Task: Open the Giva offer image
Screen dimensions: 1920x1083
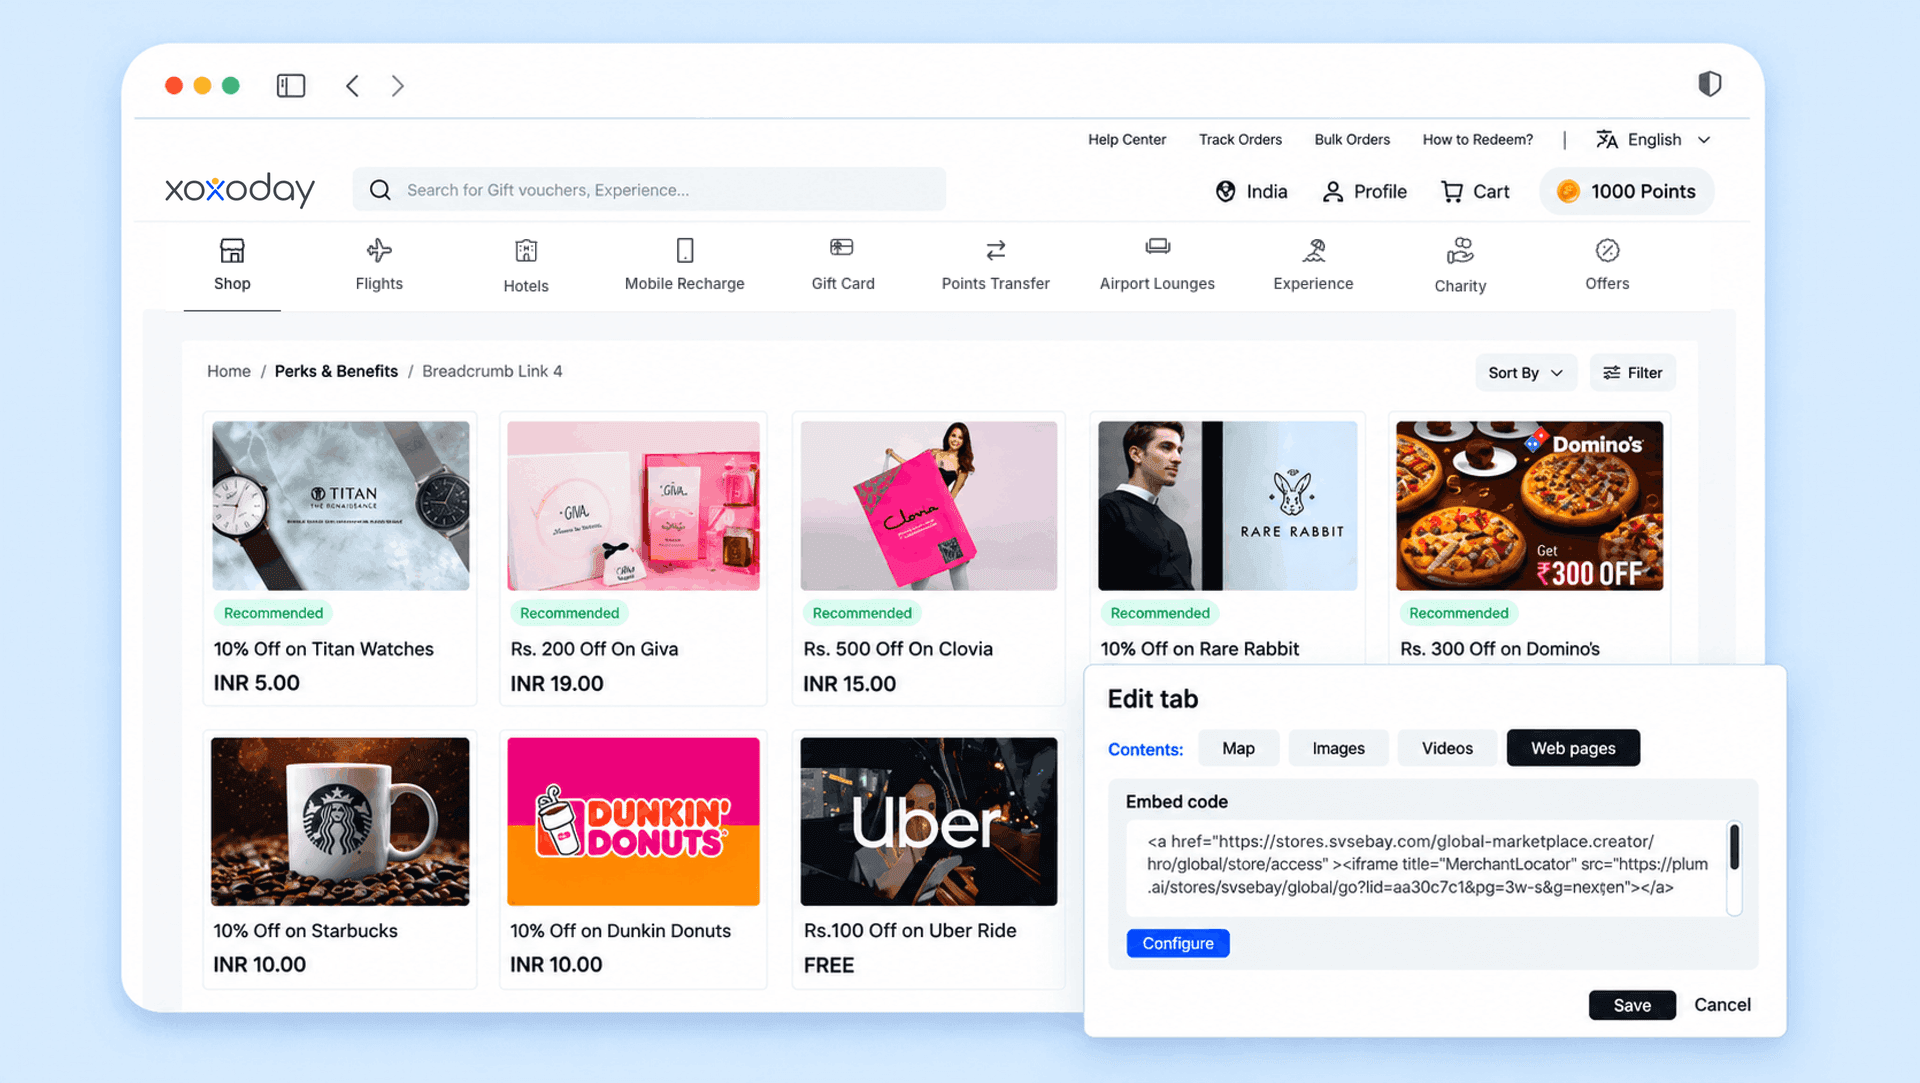Action: click(x=633, y=505)
